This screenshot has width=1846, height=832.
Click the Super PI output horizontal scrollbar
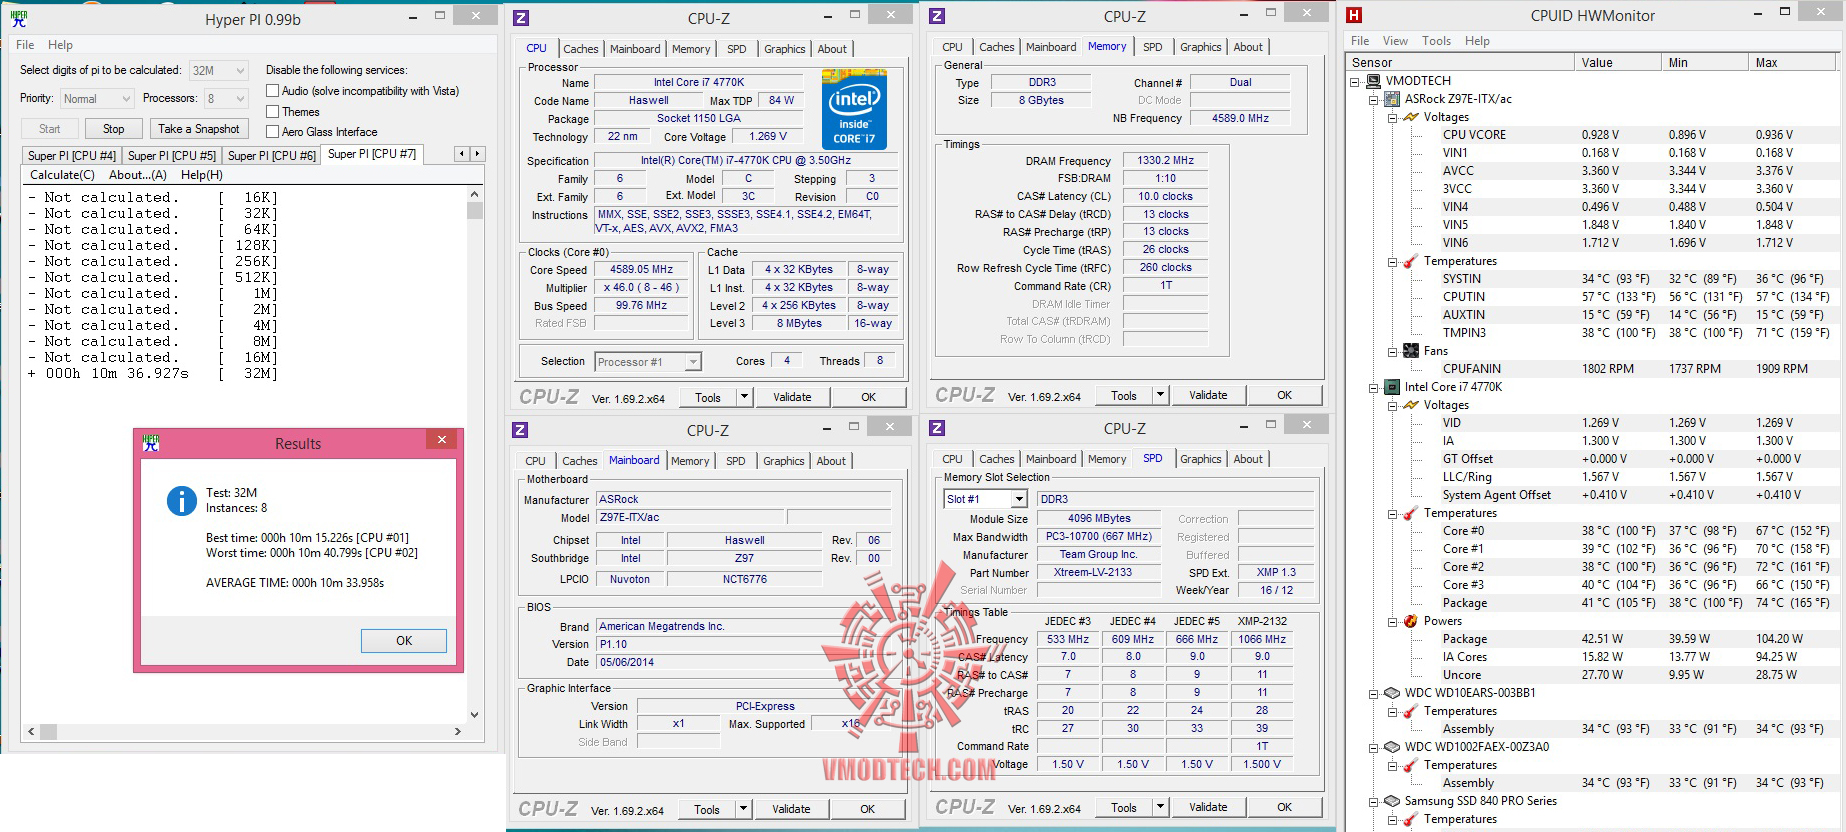tap(245, 731)
